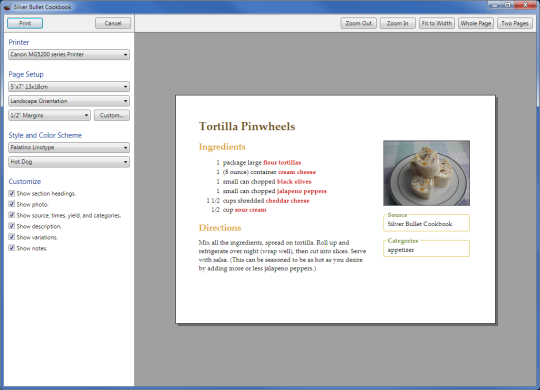Switch to Whole Page view
Image resolution: width=540 pixels, height=390 pixels.
coord(476,23)
